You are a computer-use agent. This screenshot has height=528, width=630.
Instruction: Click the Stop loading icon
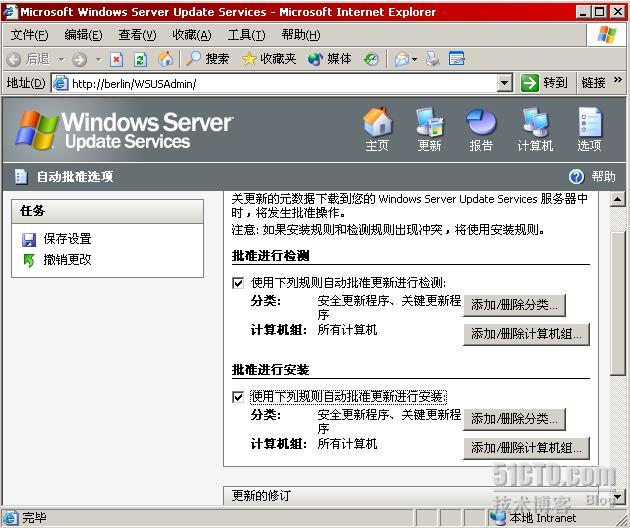(116, 59)
